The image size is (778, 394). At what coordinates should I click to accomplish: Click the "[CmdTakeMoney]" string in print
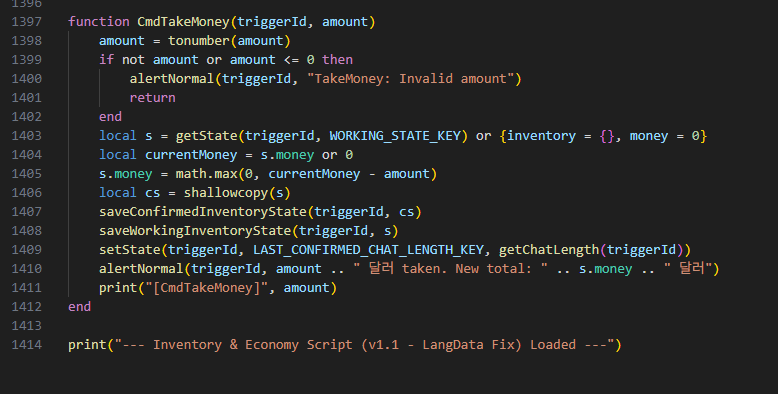tap(206, 288)
